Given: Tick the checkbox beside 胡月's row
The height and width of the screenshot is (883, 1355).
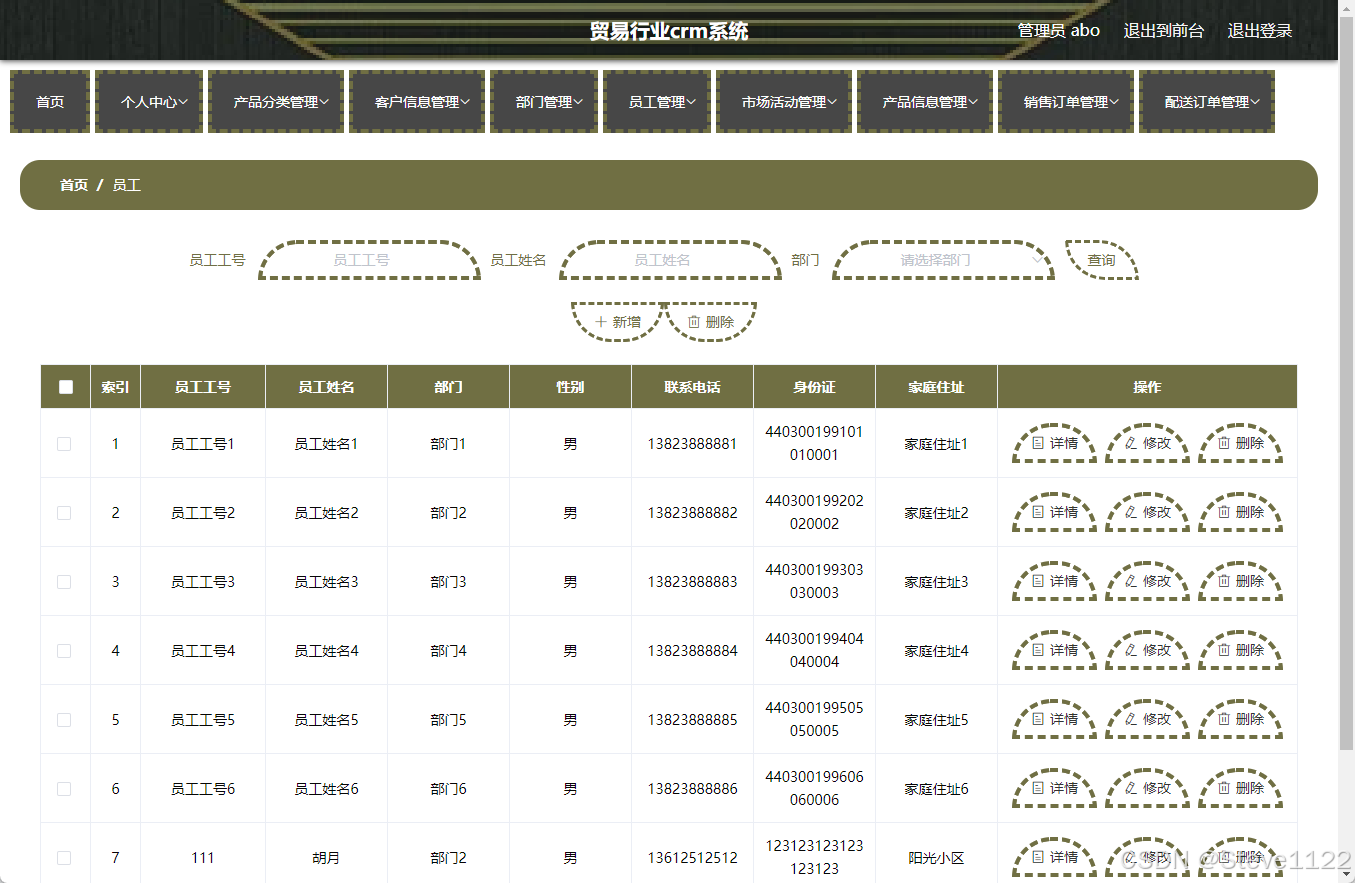Looking at the screenshot, I should [x=64, y=857].
